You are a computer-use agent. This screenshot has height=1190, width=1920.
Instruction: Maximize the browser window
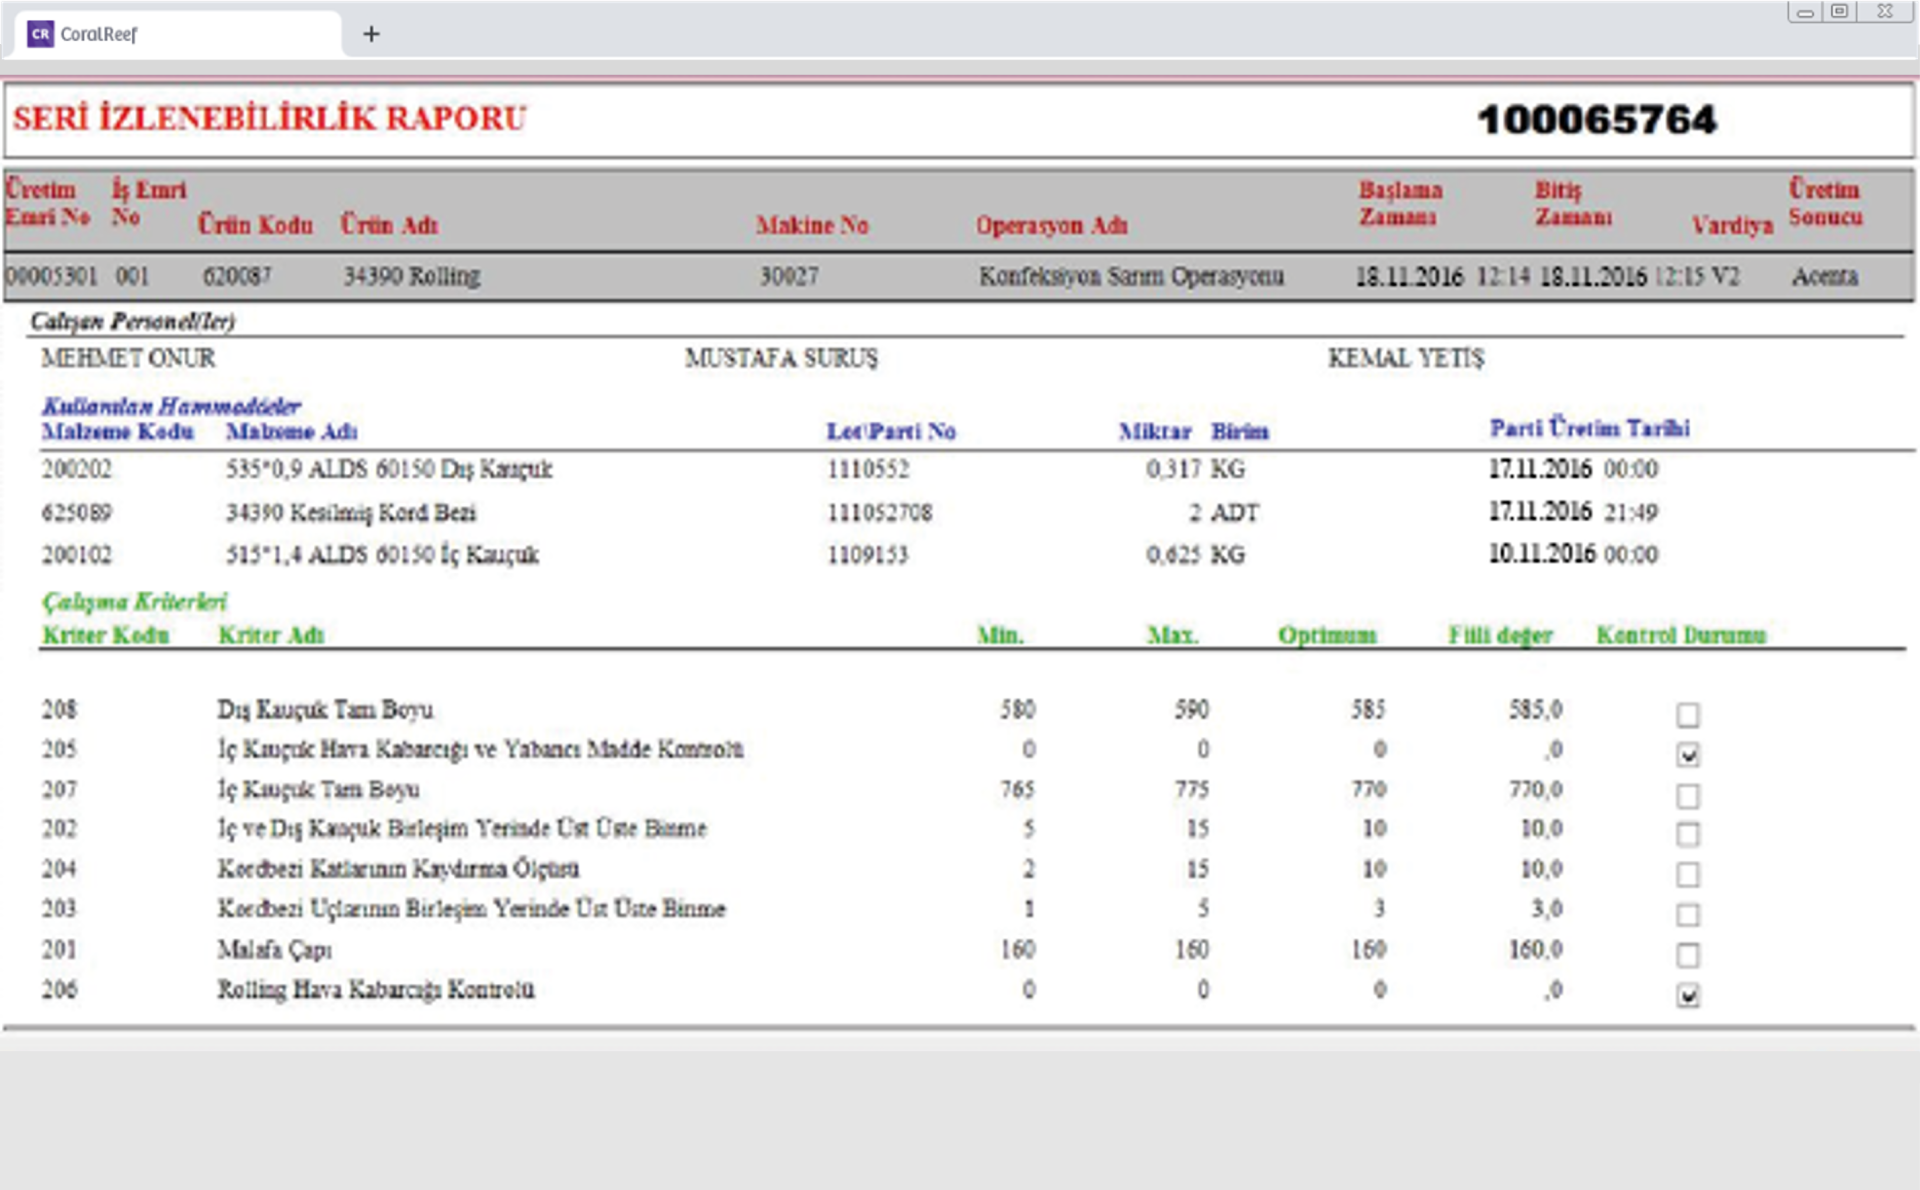click(1839, 12)
